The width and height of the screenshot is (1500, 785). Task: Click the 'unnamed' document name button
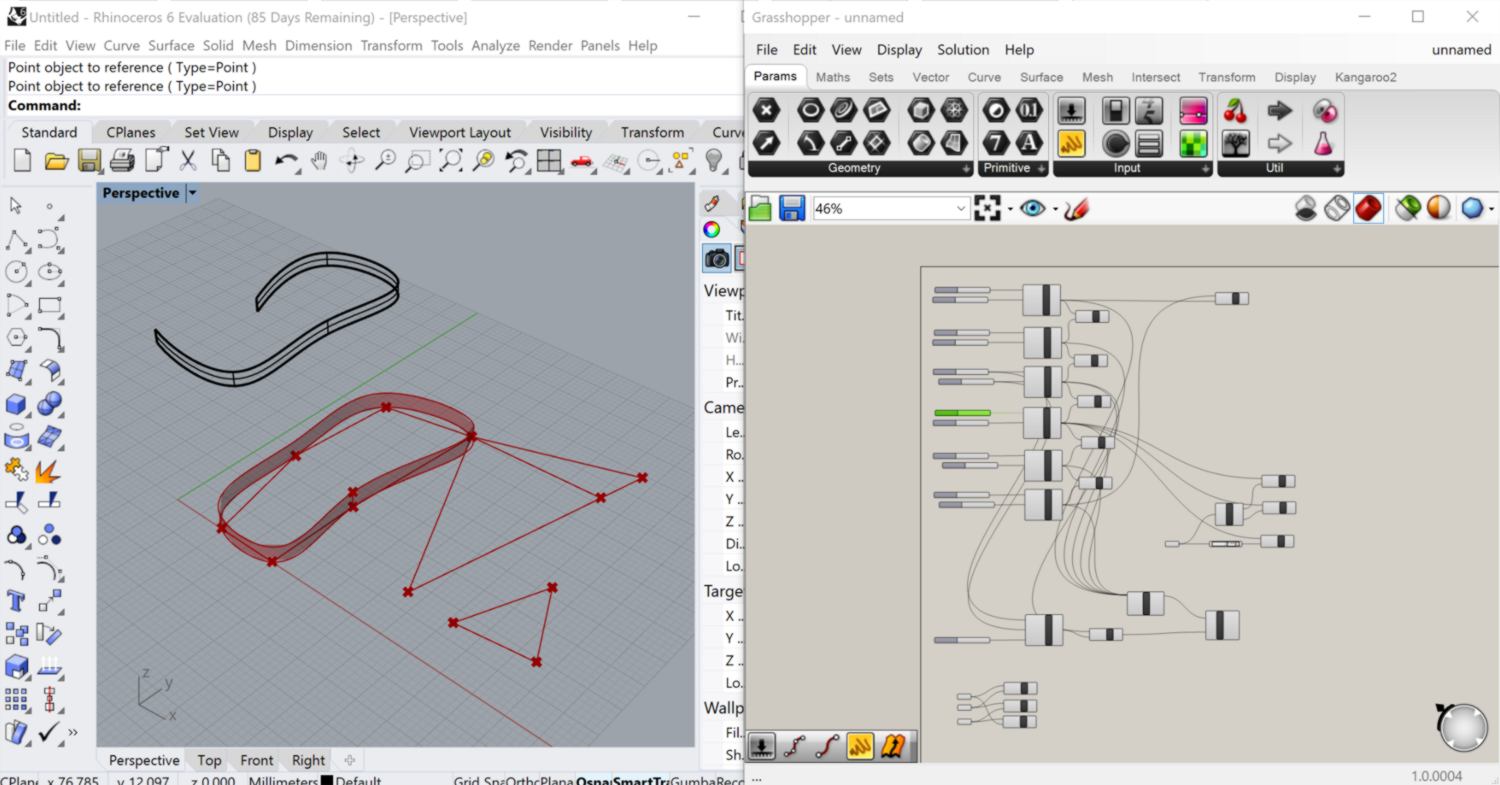[1461, 49]
